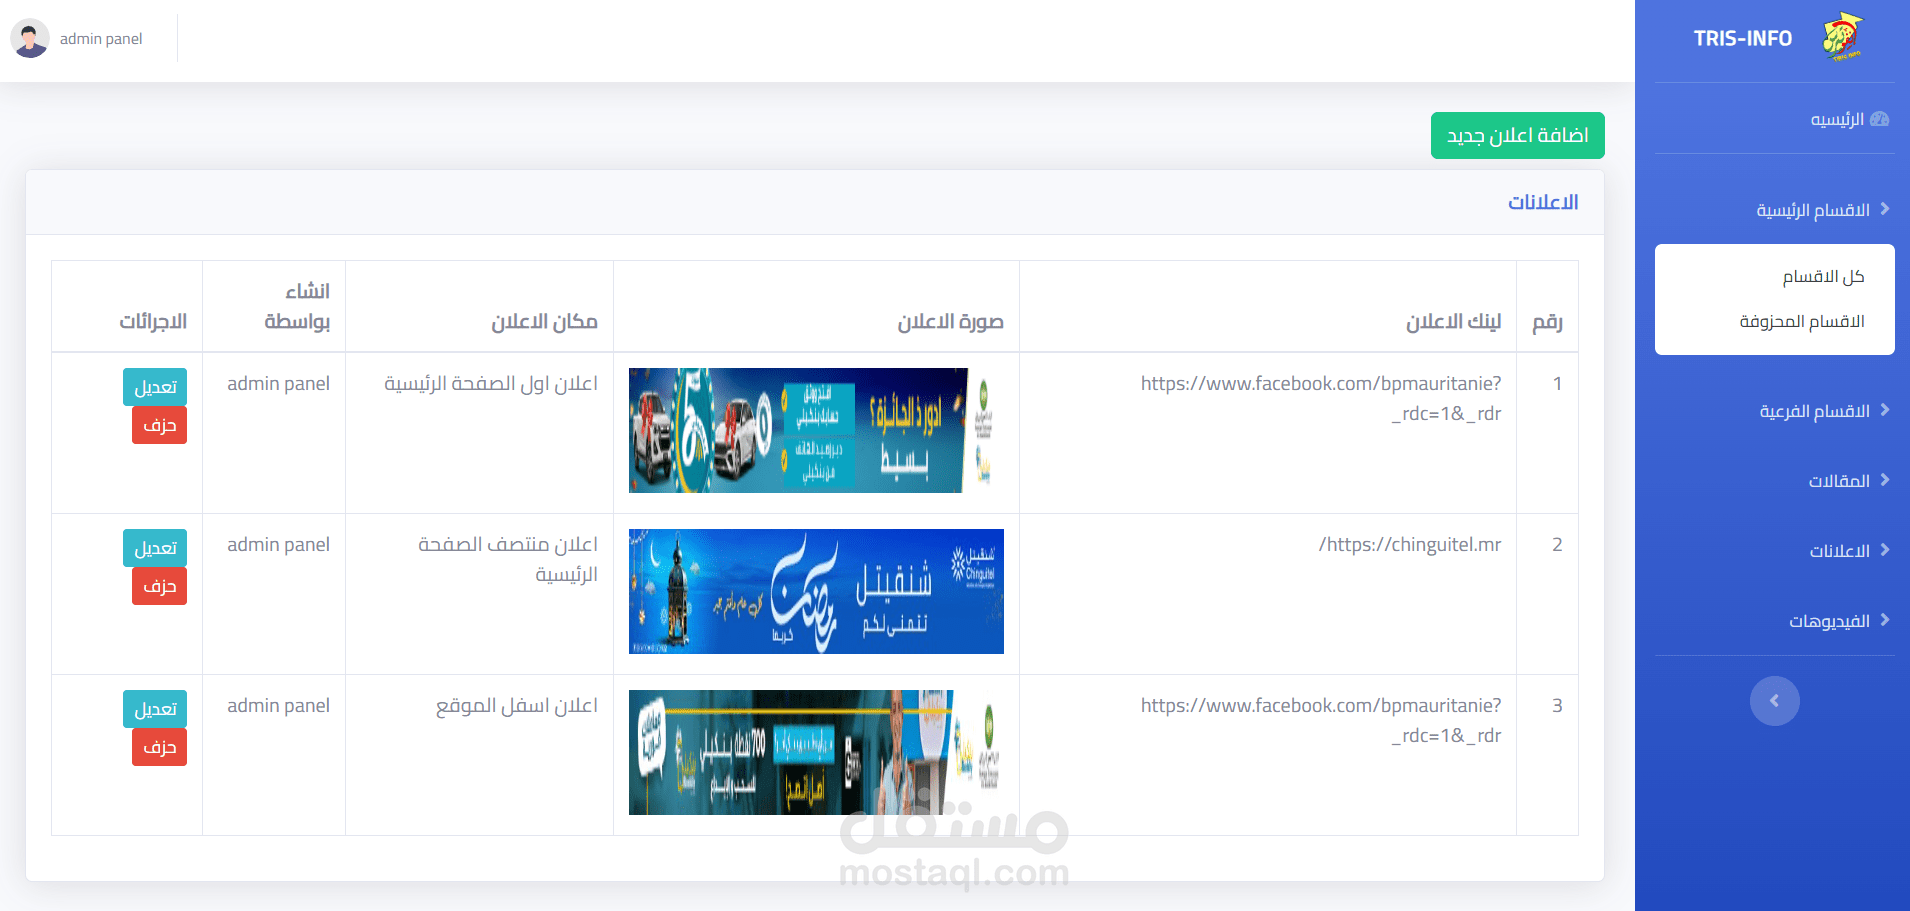Expand the الفيديوهات sidebar chevron
This screenshot has width=1910, height=911.
pyautogui.click(x=1885, y=620)
